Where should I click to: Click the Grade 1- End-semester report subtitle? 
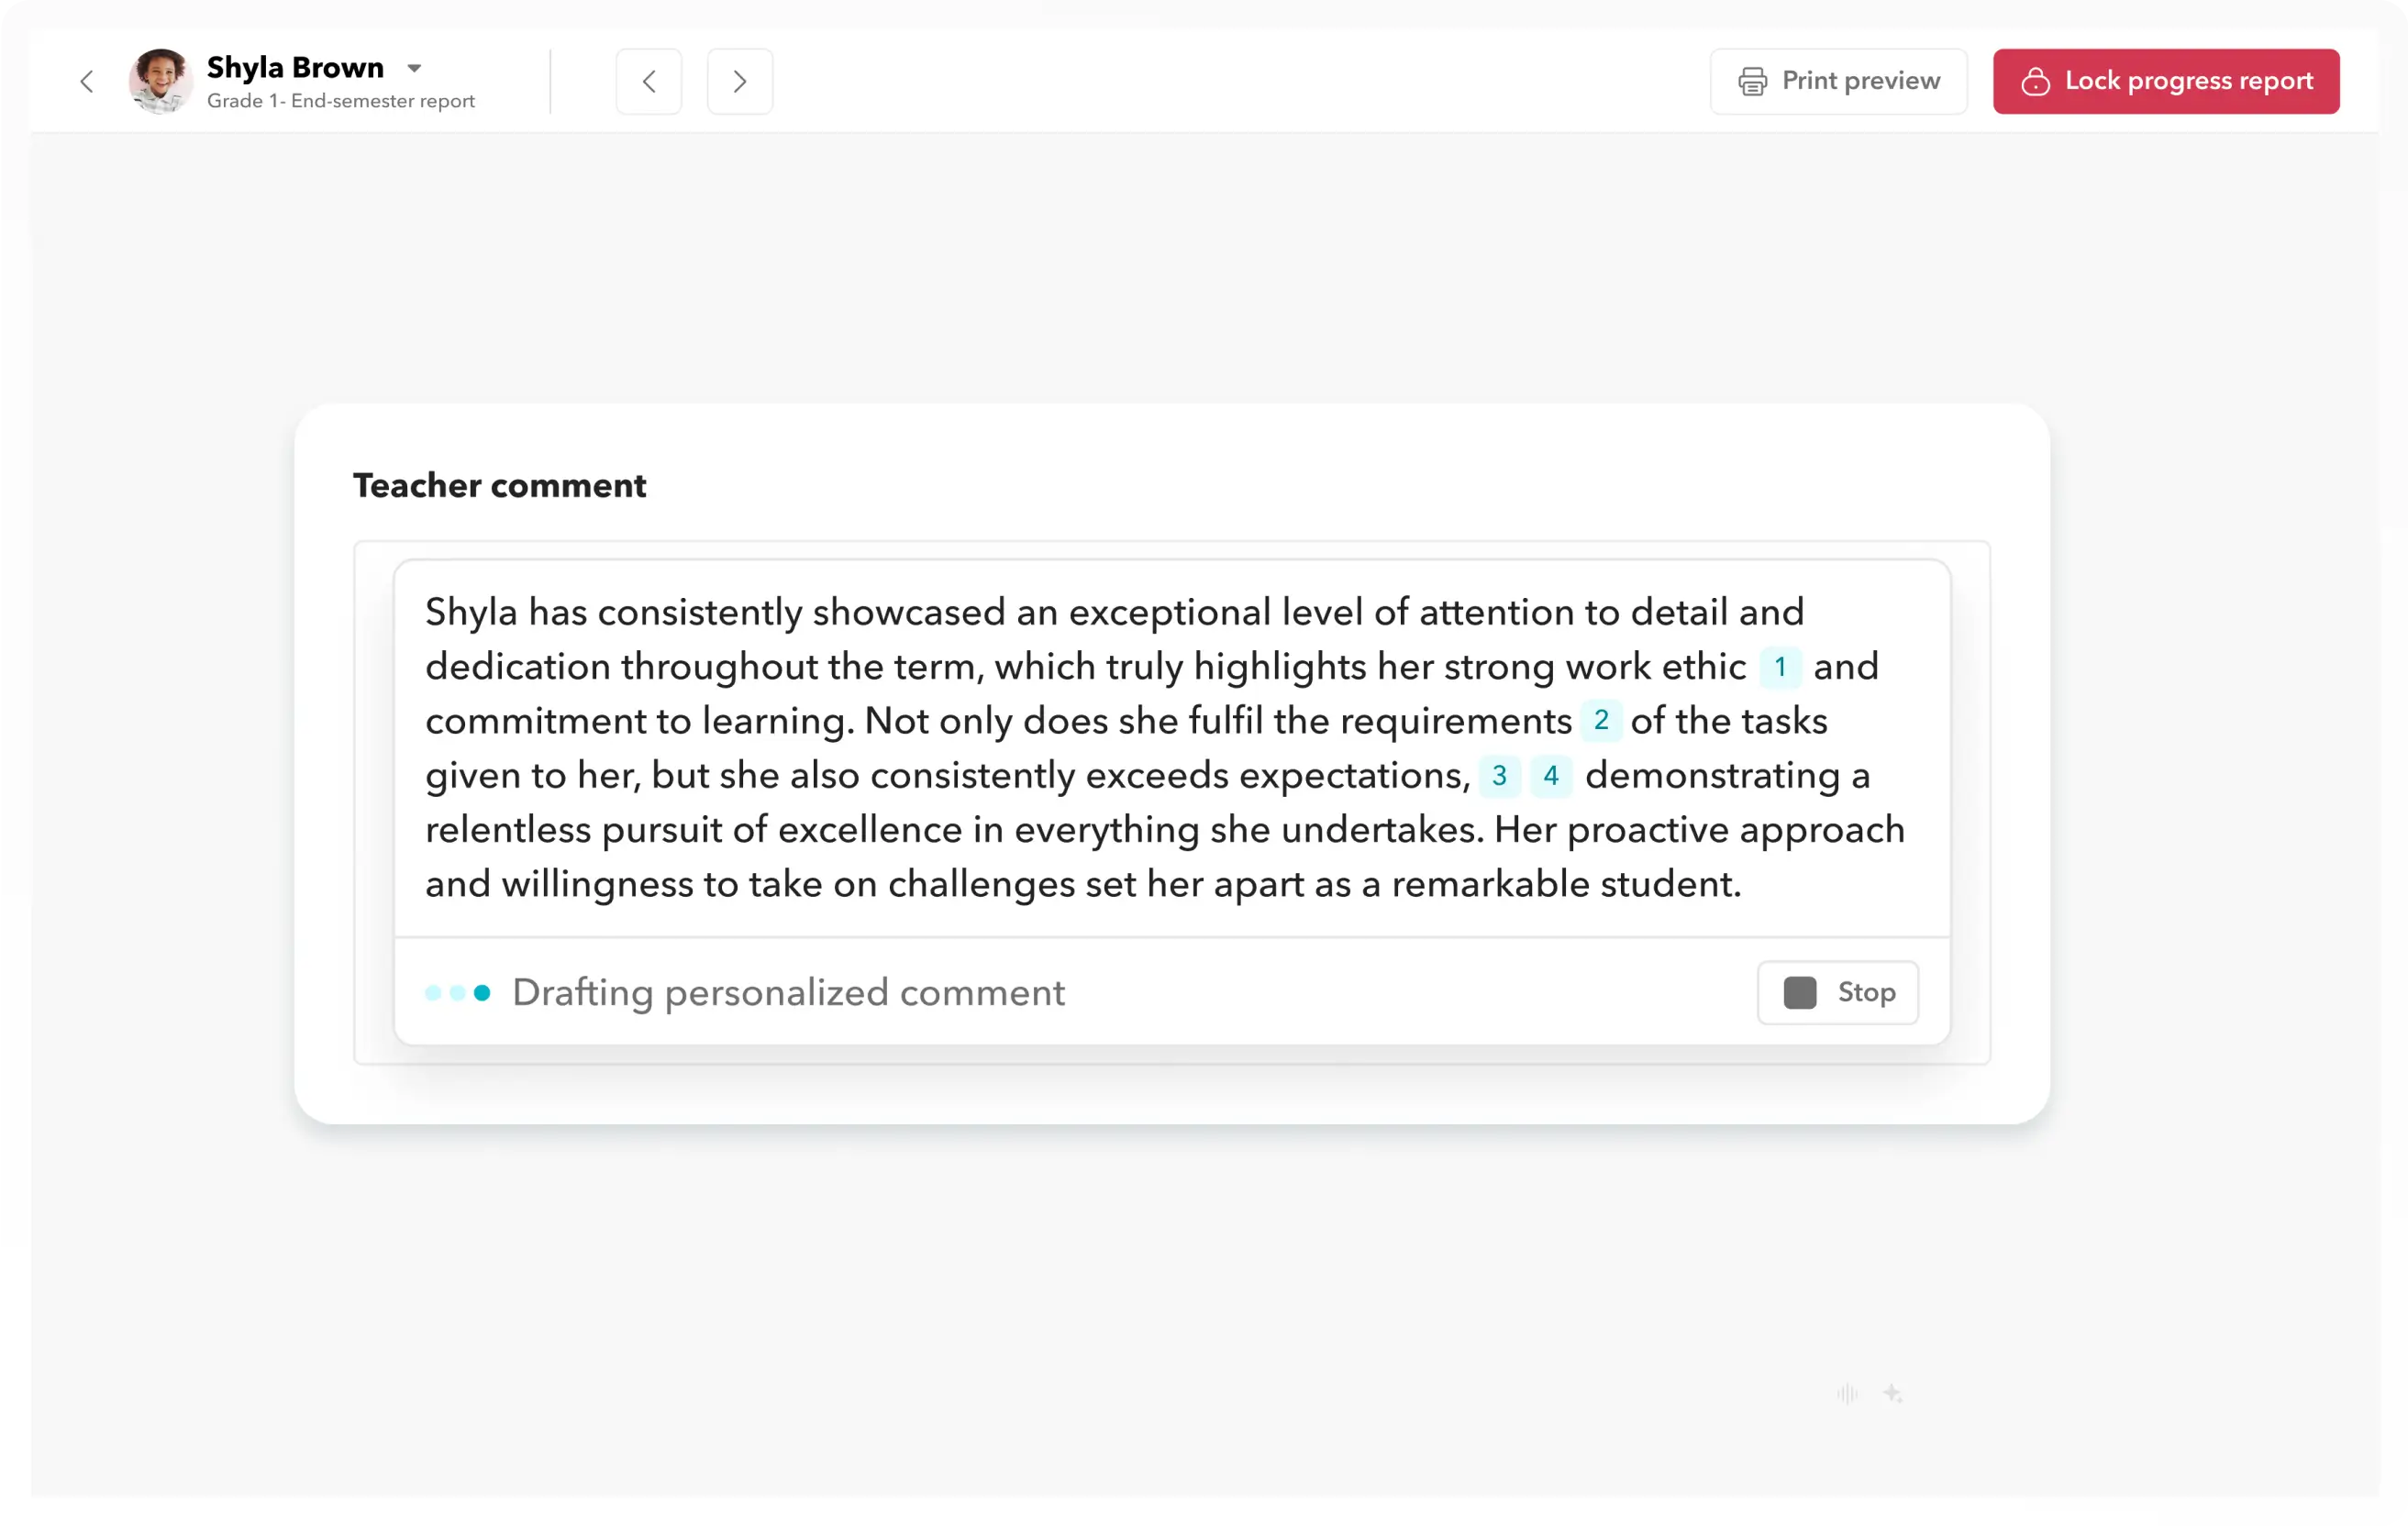pyautogui.click(x=340, y=101)
